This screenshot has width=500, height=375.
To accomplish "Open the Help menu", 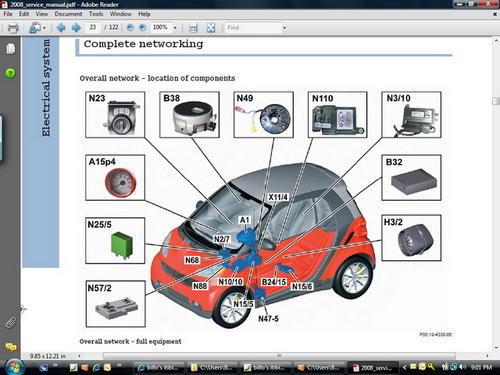I will tap(144, 14).
